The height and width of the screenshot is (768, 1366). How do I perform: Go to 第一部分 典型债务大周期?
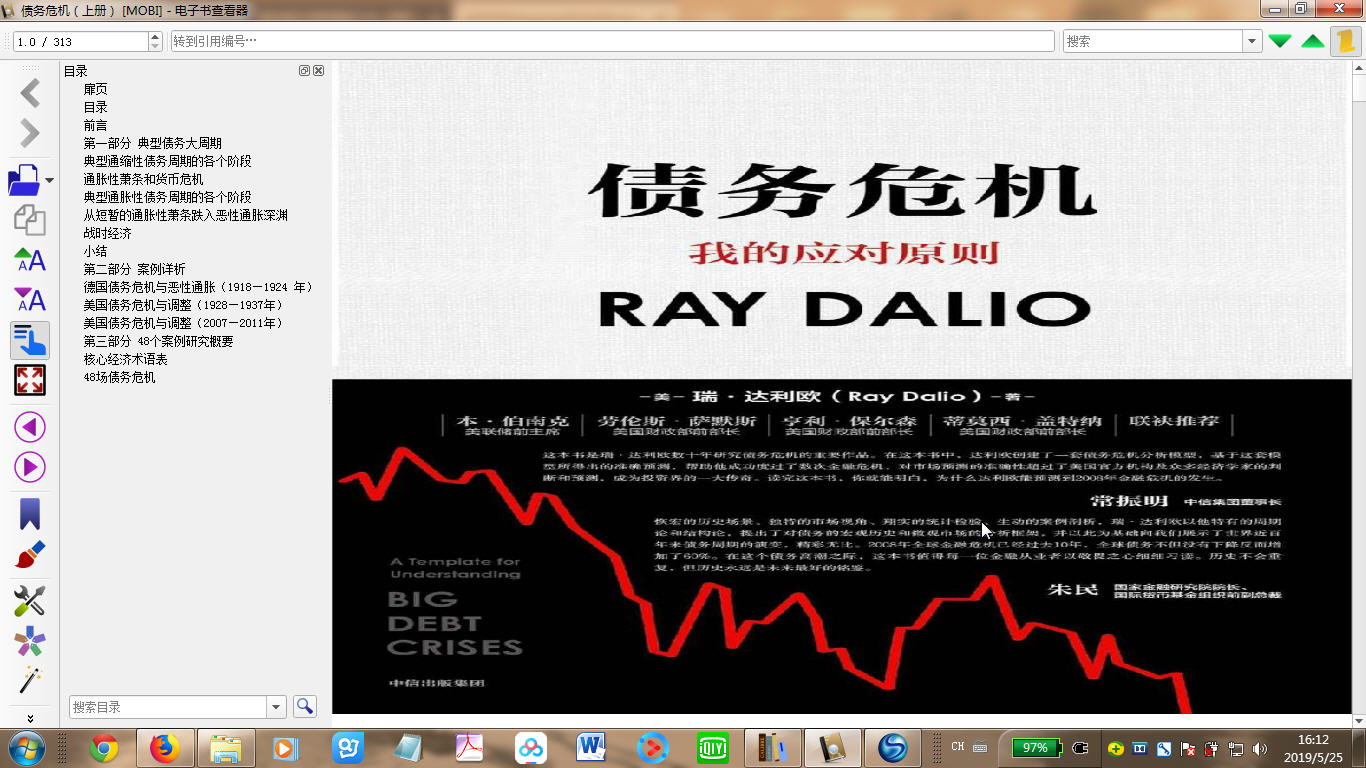(153, 143)
